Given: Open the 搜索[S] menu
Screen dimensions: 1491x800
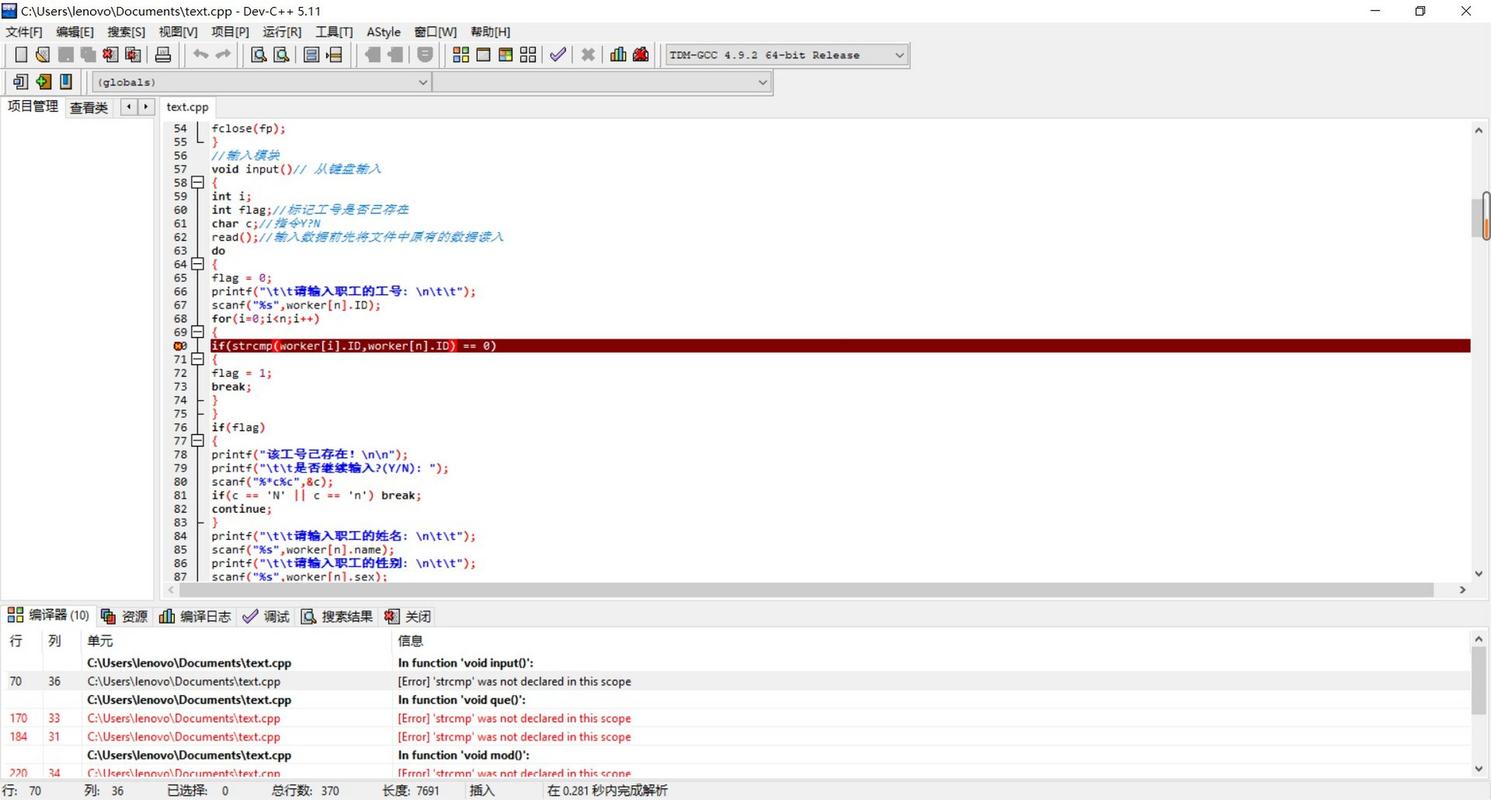Looking at the screenshot, I should [126, 32].
